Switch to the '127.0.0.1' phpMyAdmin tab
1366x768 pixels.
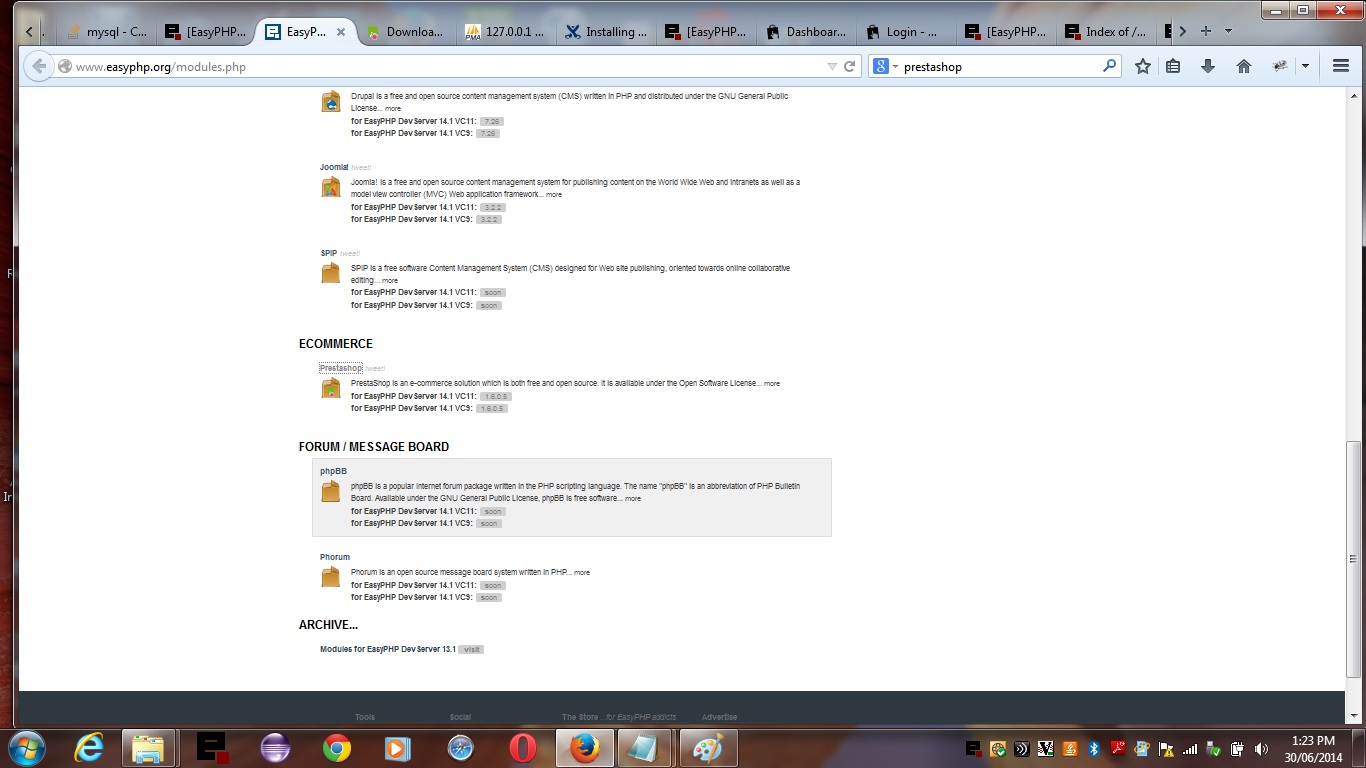pyautogui.click(x=506, y=32)
